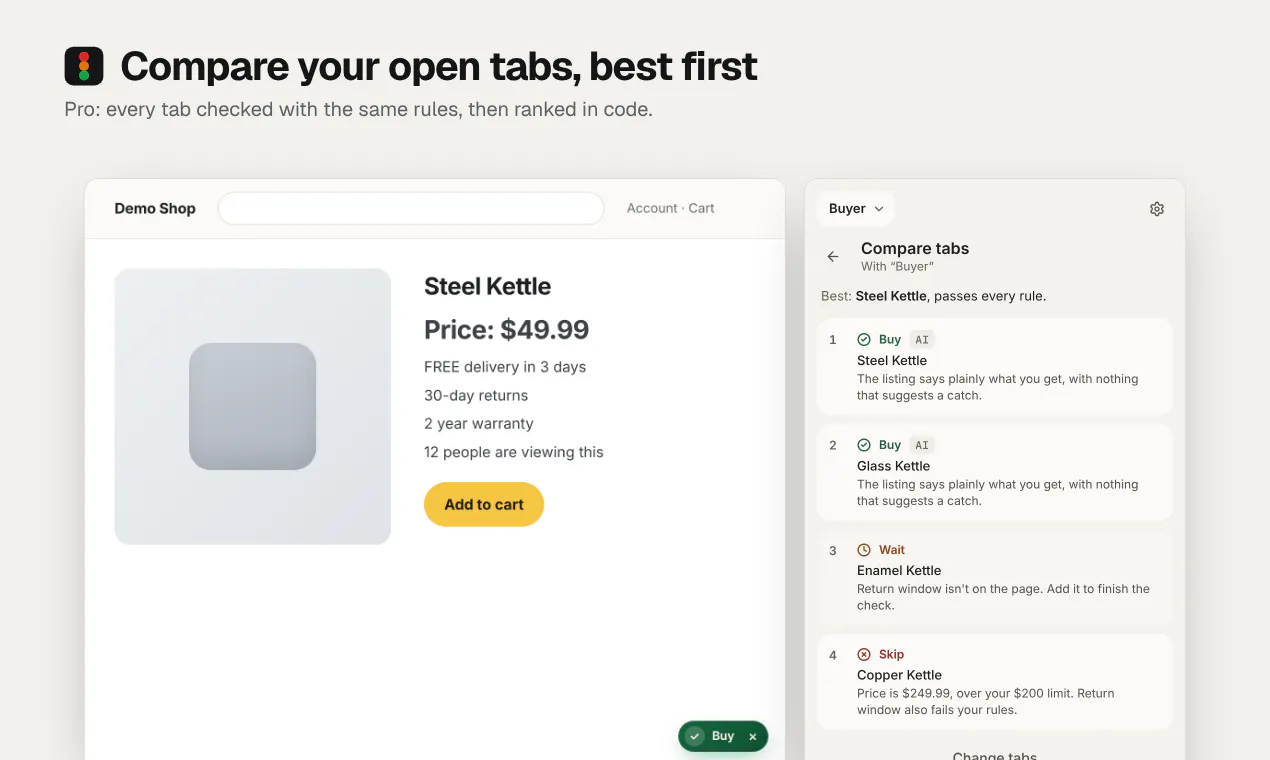This screenshot has height=760, width=1270.
Task: Click rank number 3 beside Enamel Kettle
Action: tap(833, 550)
